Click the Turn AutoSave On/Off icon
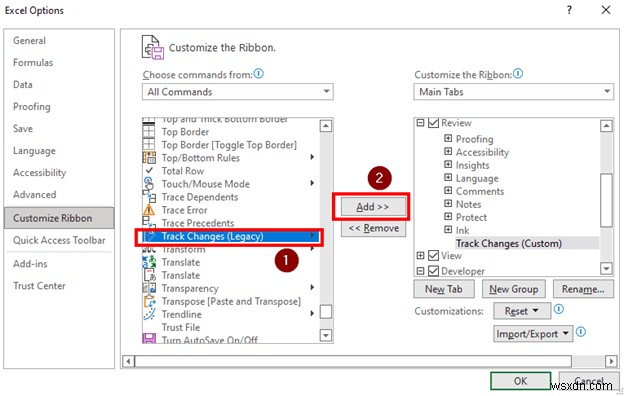 coord(149,339)
